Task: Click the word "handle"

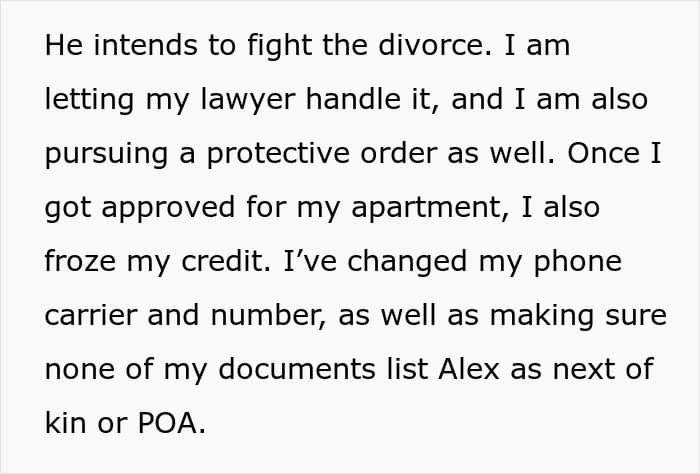Action: tap(353, 99)
